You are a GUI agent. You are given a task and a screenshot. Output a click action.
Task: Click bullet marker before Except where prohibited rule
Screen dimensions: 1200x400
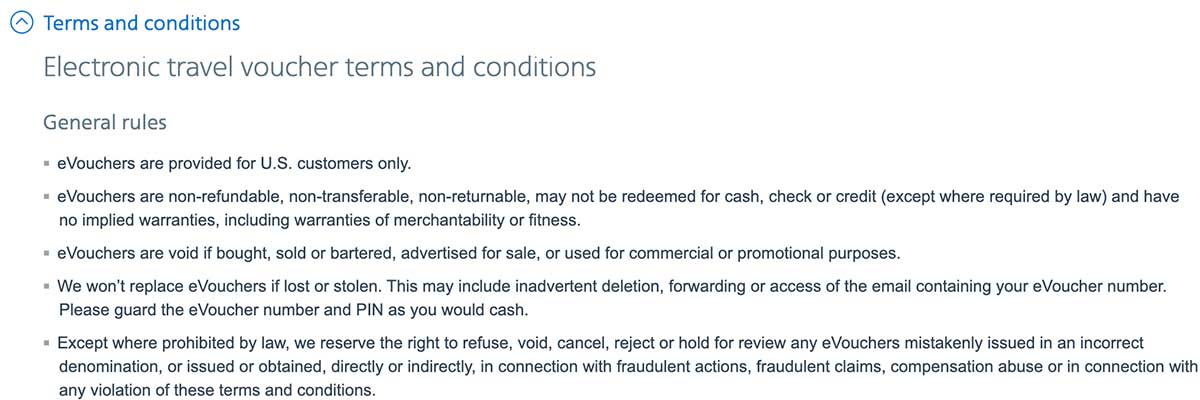click(x=47, y=343)
